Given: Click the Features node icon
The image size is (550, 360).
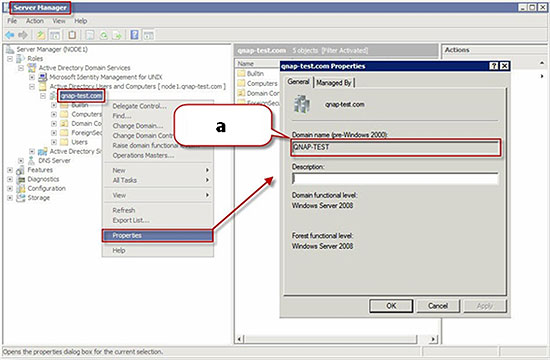Looking at the screenshot, I should pos(20,170).
